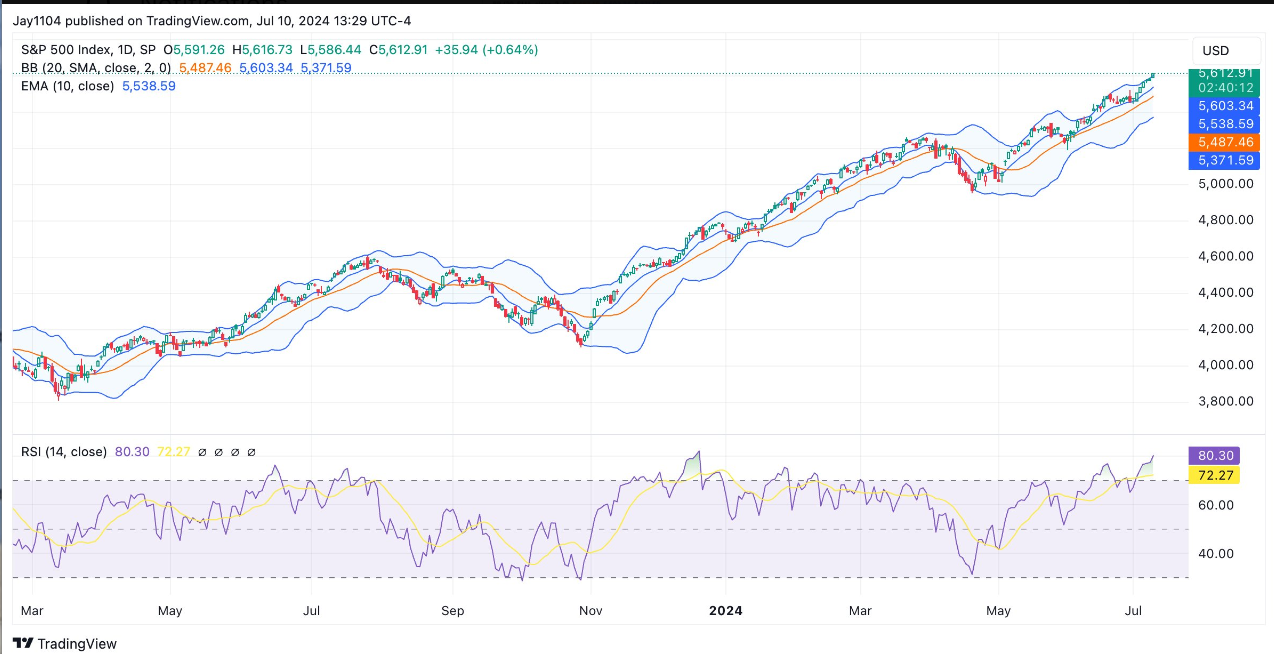The width and height of the screenshot is (1274, 654).
Task: Click the 4,600.00 price axis tick
Action: 1224,256
